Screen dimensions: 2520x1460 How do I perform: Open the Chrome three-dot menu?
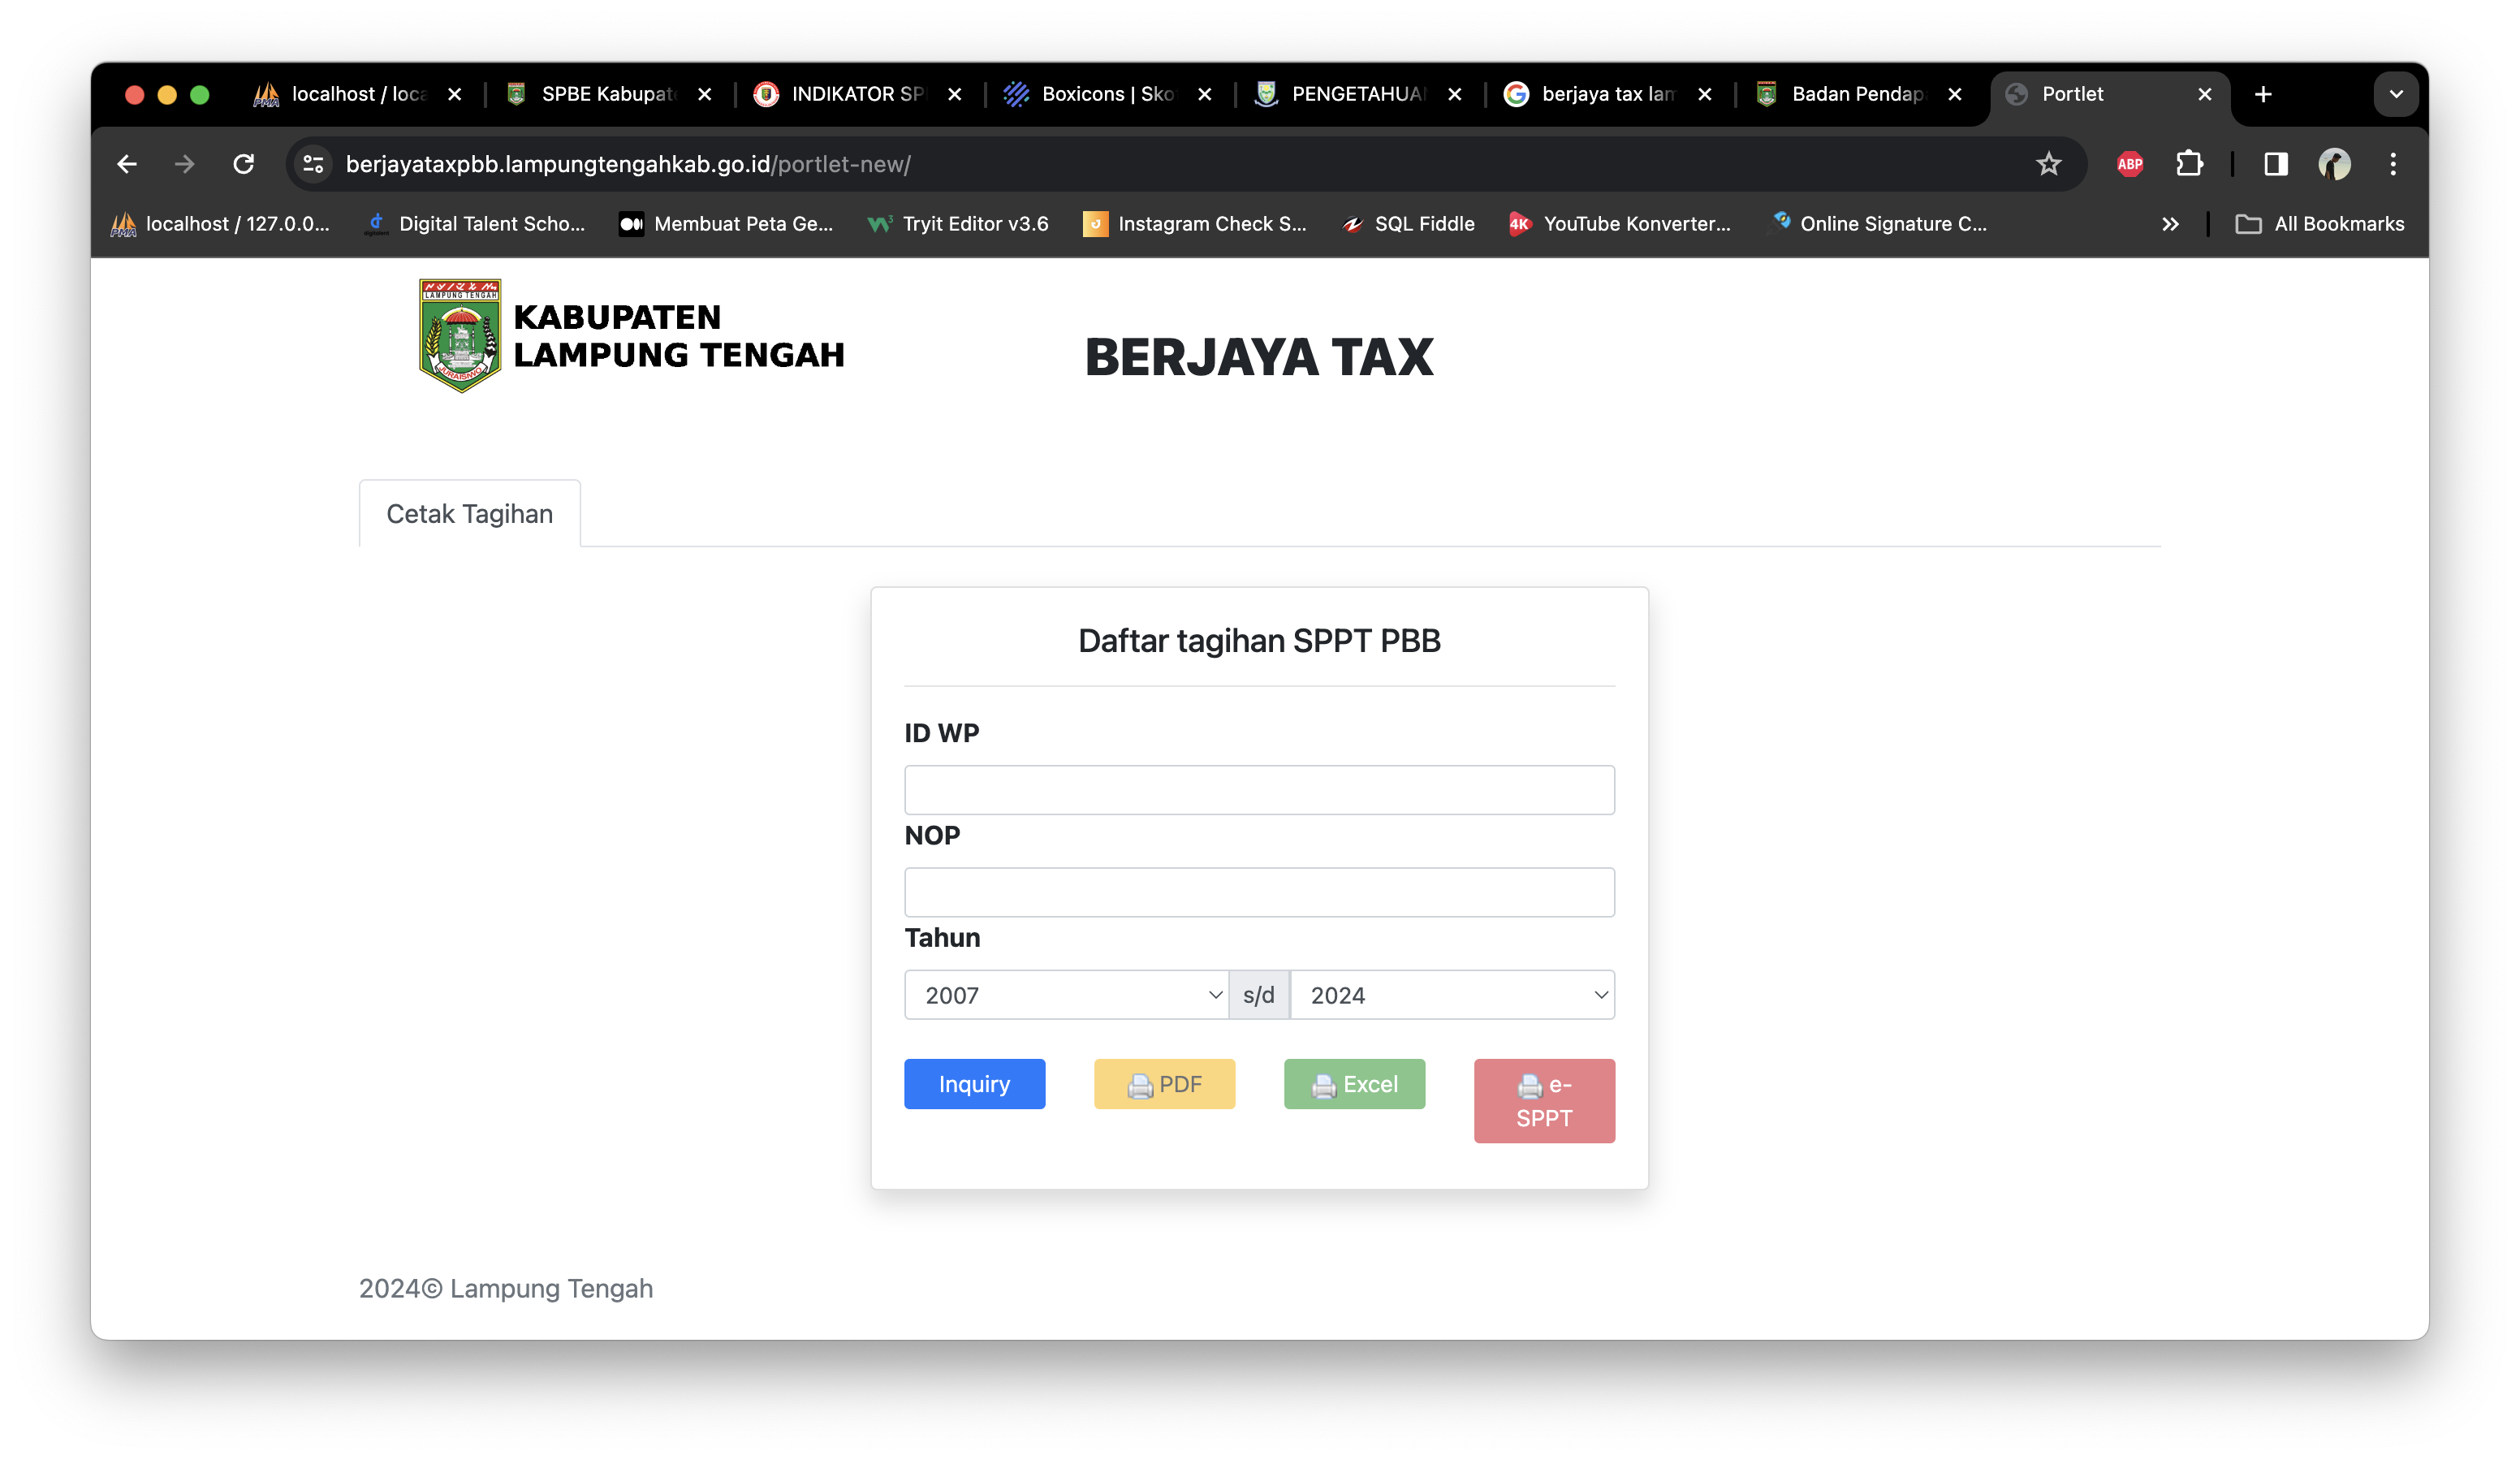coord(2392,164)
